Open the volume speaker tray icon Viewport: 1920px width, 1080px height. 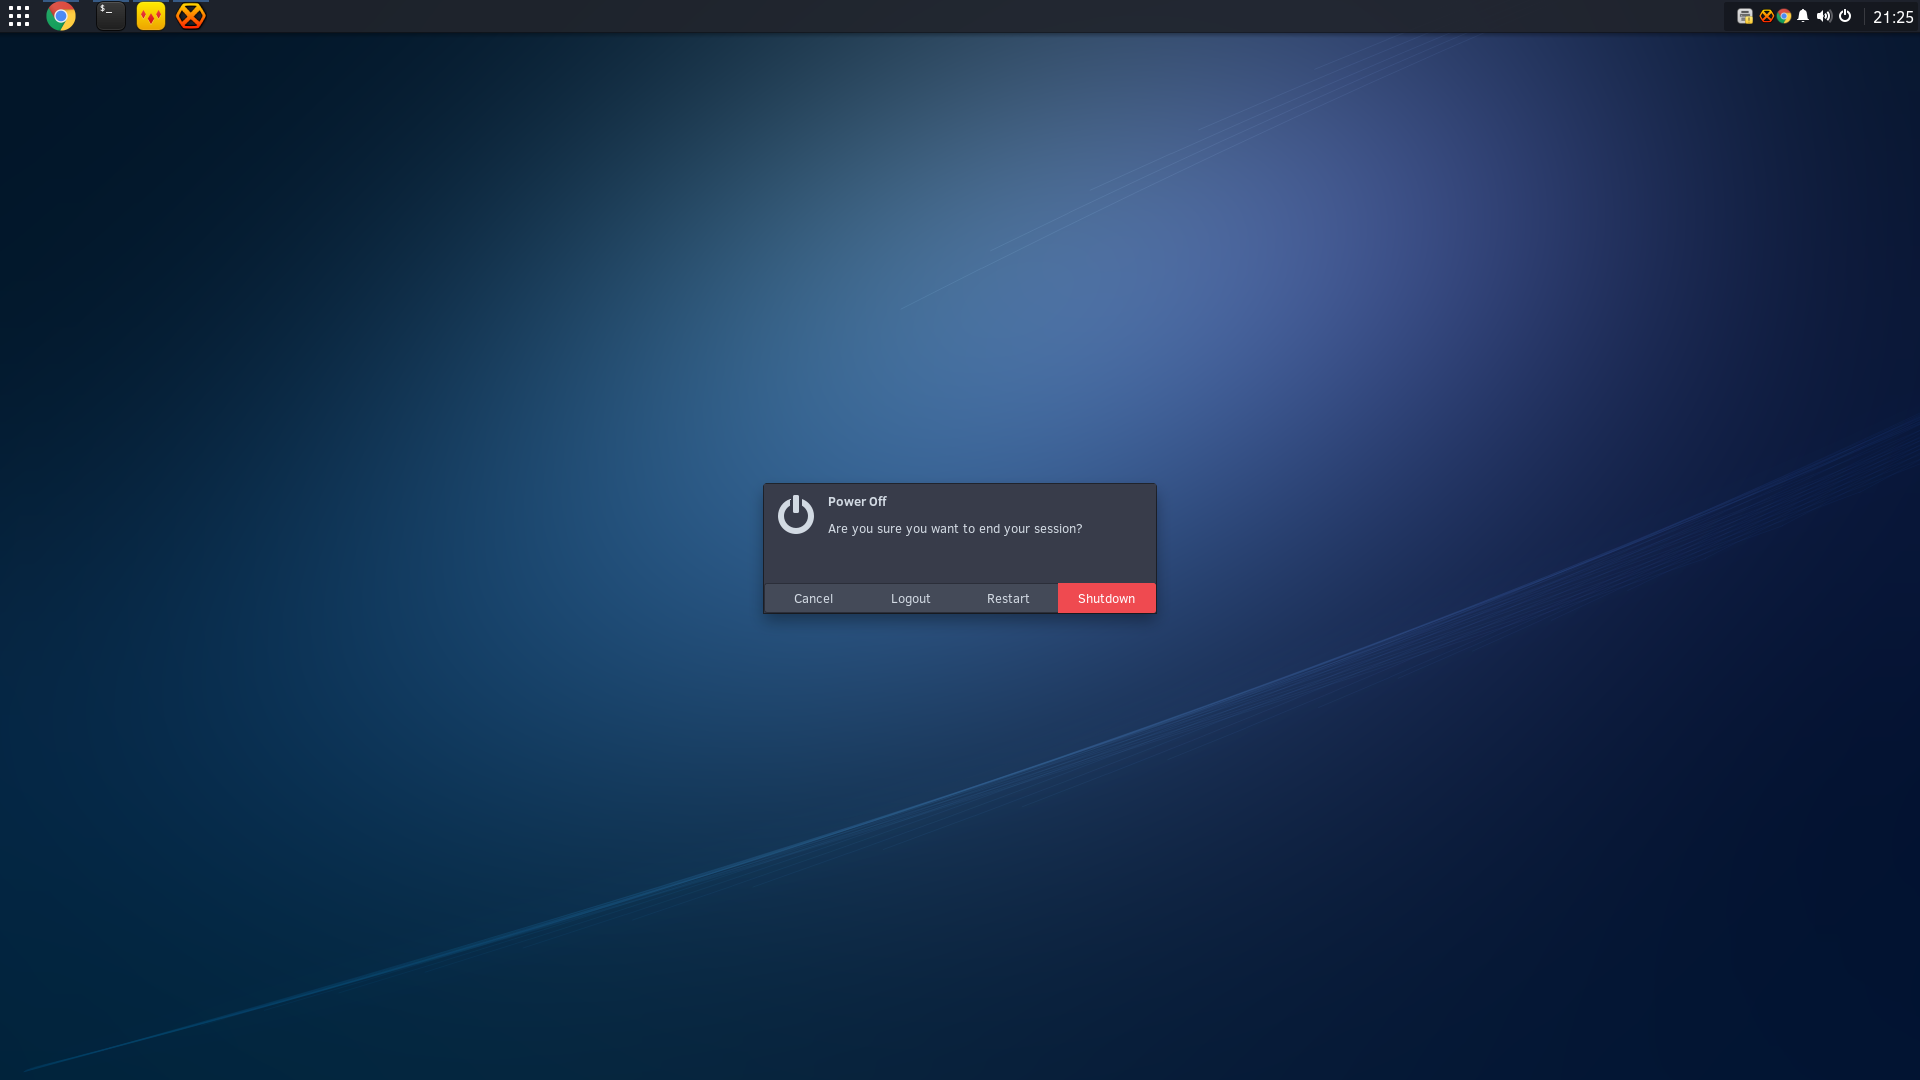click(x=1824, y=16)
